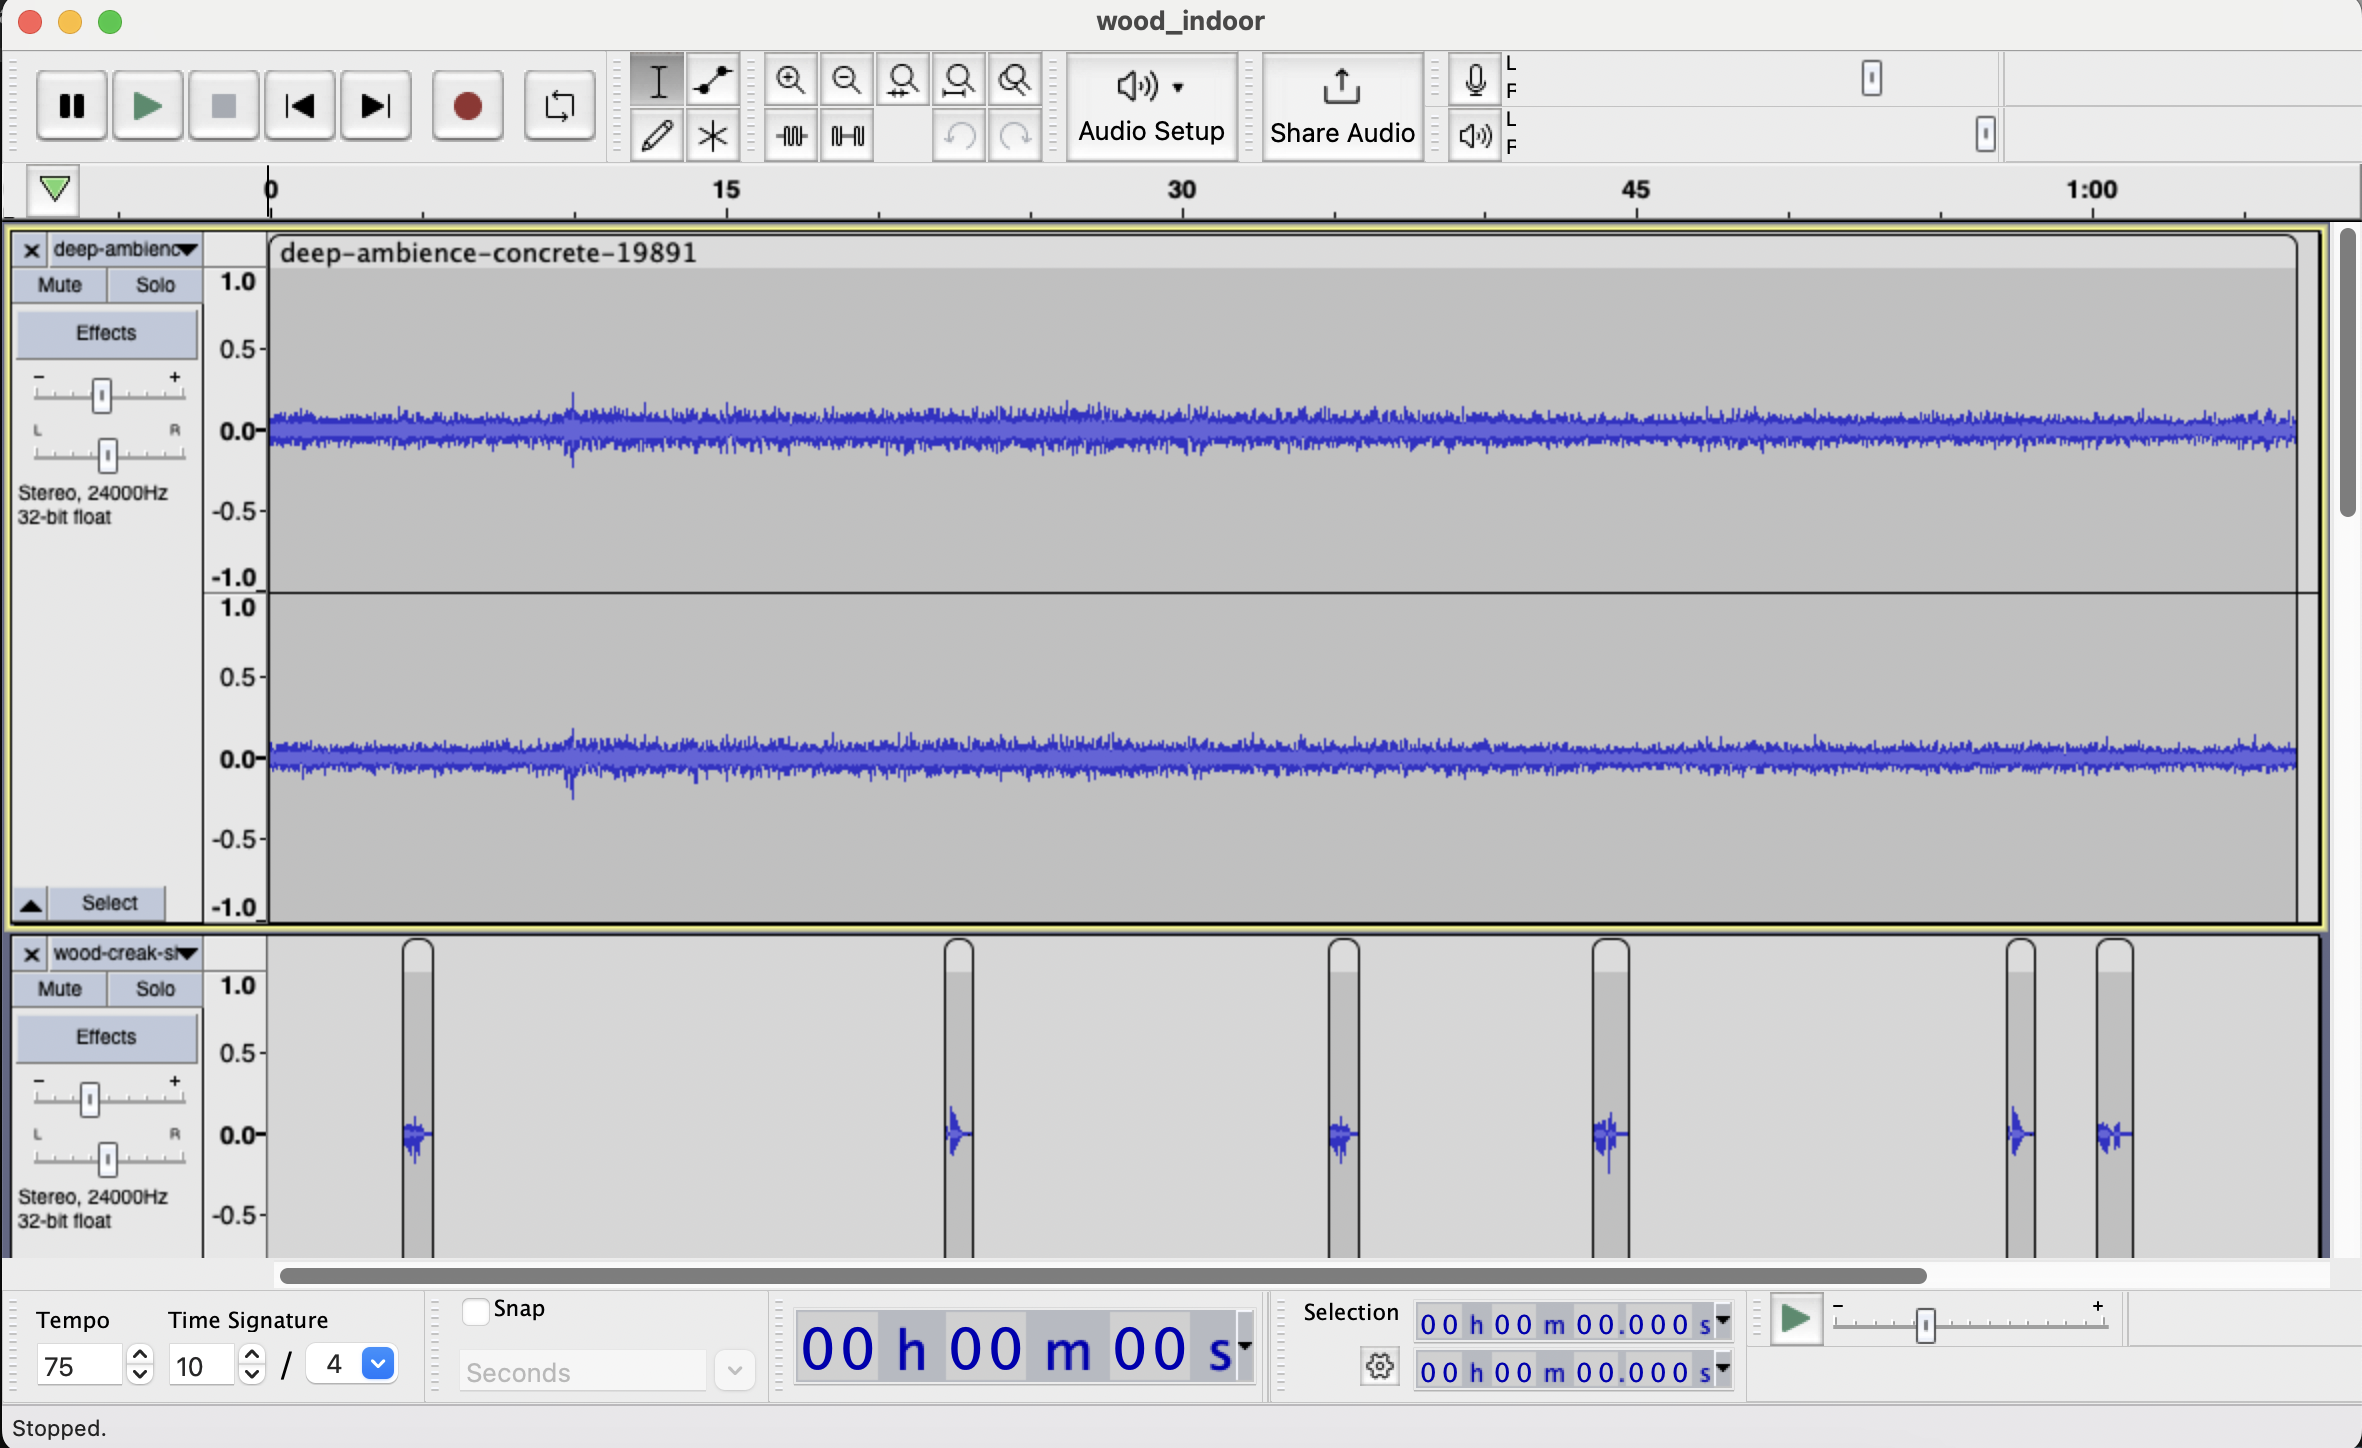The width and height of the screenshot is (2362, 1448).
Task: Click the Zoom Toggle icon
Action: [1014, 80]
